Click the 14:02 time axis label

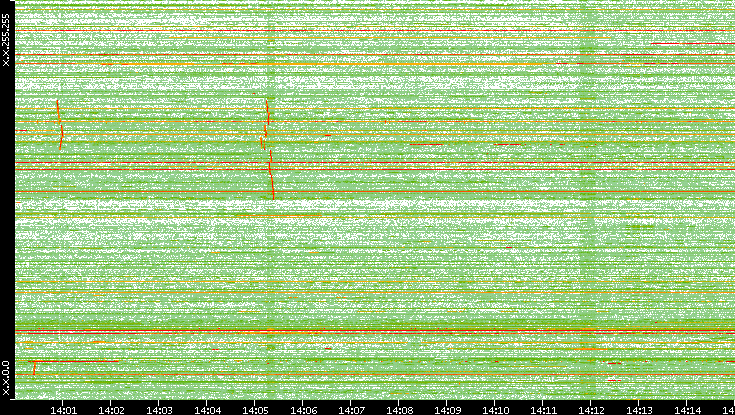click(110, 410)
